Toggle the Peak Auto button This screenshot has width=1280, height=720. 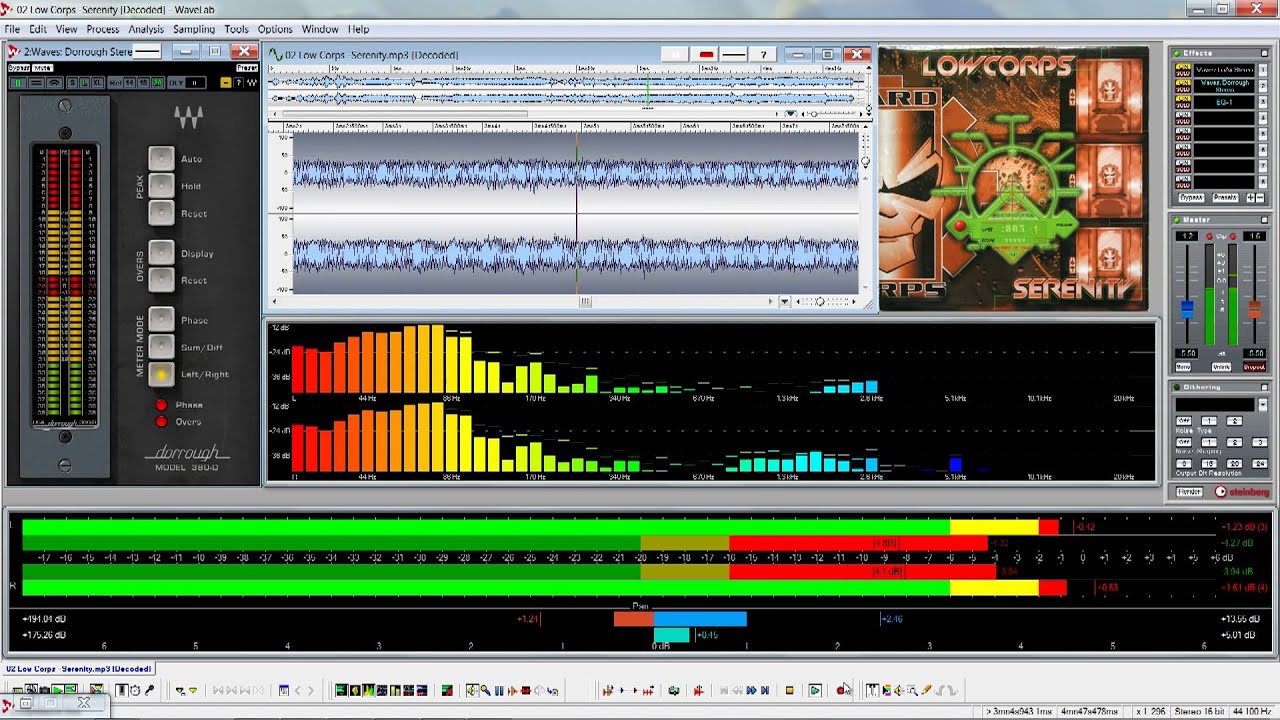tap(161, 158)
